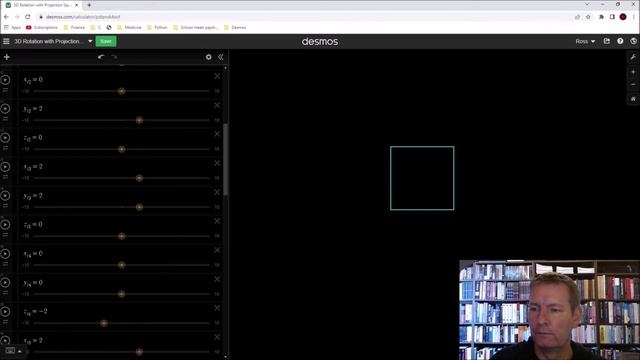Reset graph to default home view
Image resolution: width=640 pixels, height=360 pixels.
633,99
